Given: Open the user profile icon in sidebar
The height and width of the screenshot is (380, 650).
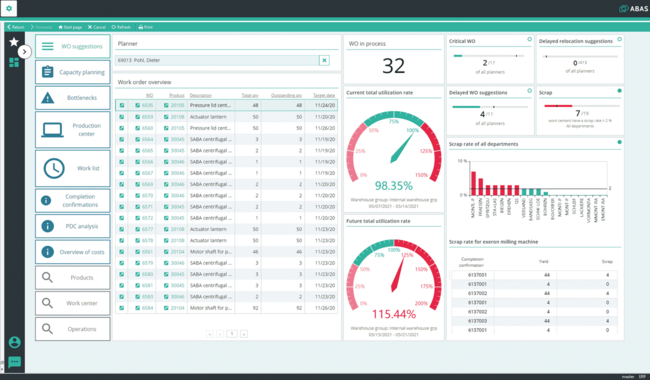Looking at the screenshot, I should pos(15,342).
